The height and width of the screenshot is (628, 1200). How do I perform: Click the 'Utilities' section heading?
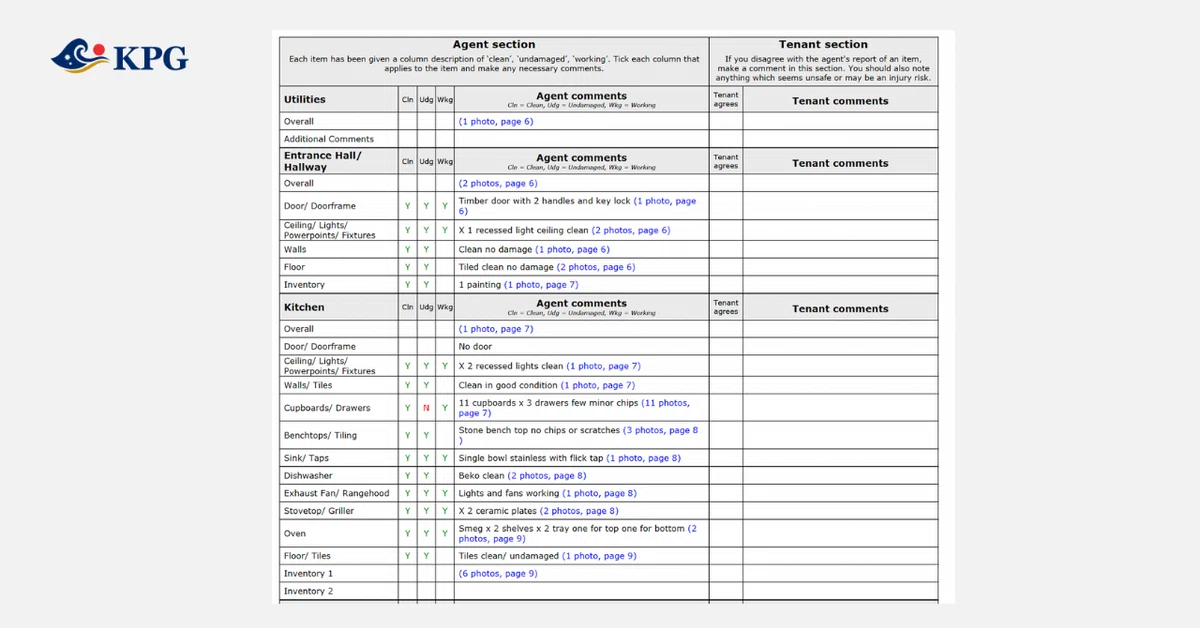click(x=305, y=99)
